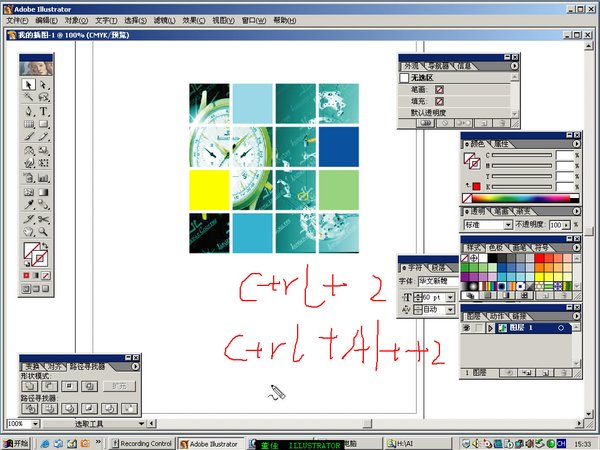Screen dimensions: 600x450
Task: Select the Paintbrush tool
Action: 29,137
